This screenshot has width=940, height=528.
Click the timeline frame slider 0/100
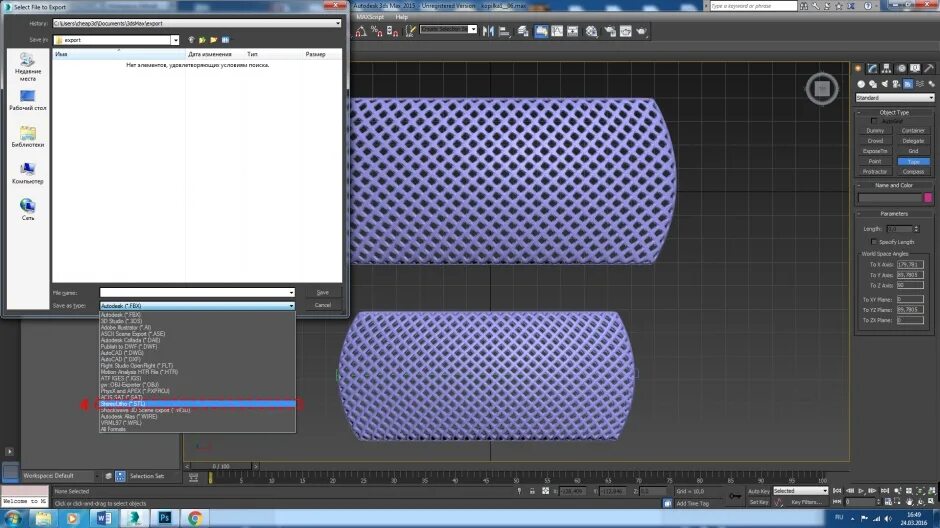point(221,466)
